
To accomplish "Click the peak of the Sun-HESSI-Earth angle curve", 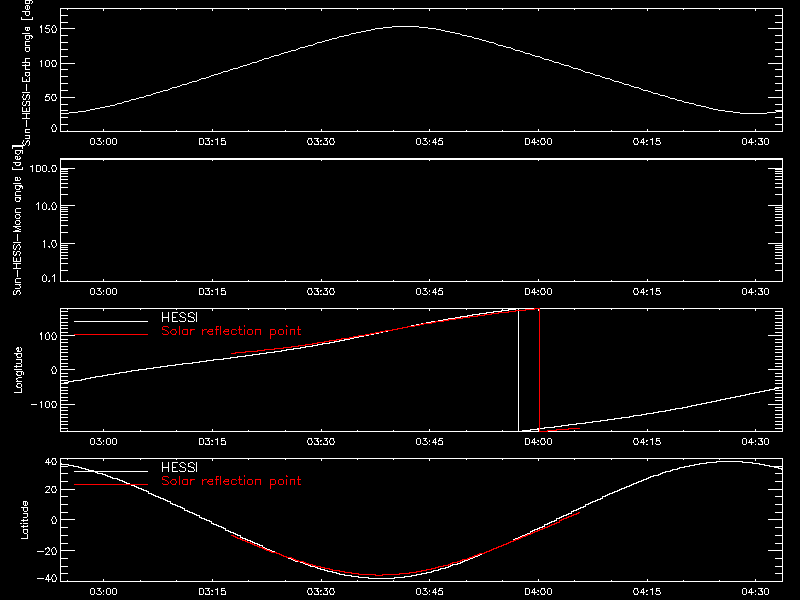I will point(406,27).
